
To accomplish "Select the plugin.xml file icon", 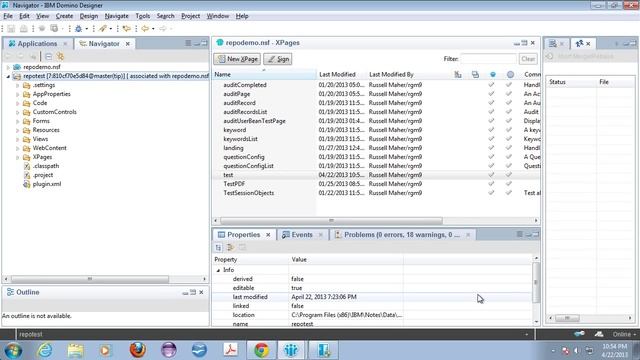I will 27,184.
